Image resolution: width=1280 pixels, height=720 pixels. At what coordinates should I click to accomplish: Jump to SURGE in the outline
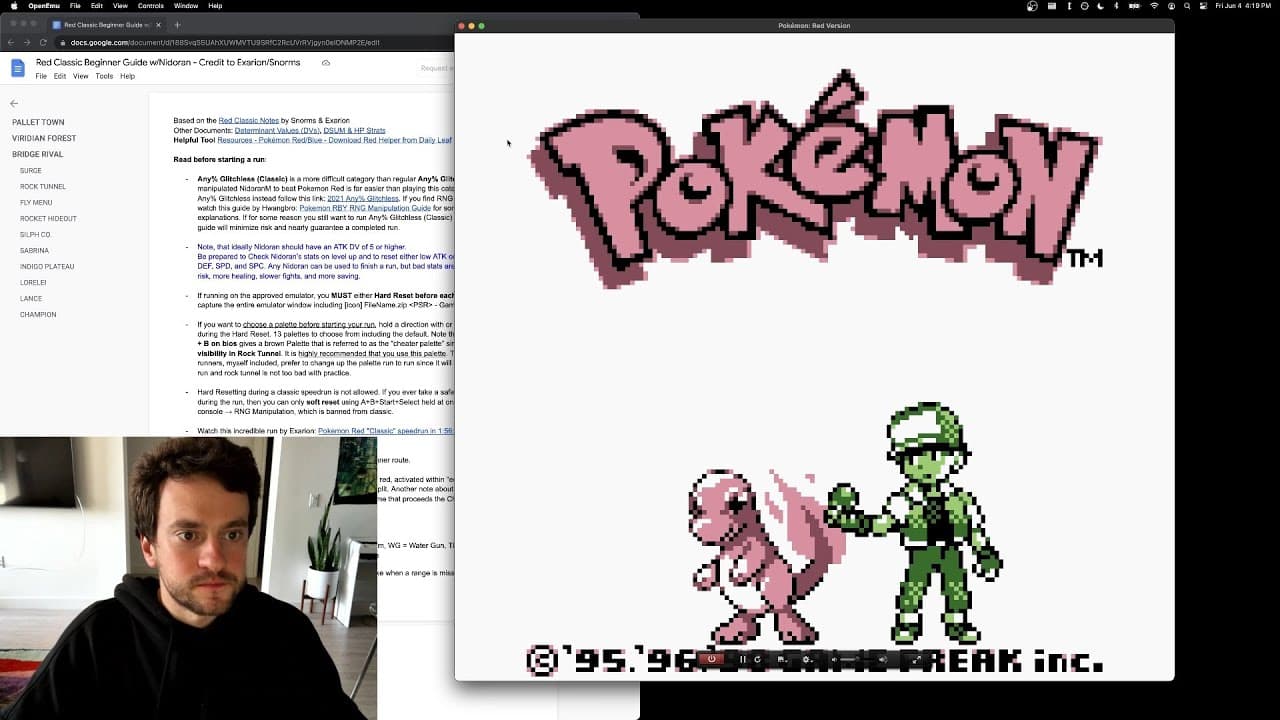[x=30, y=170]
